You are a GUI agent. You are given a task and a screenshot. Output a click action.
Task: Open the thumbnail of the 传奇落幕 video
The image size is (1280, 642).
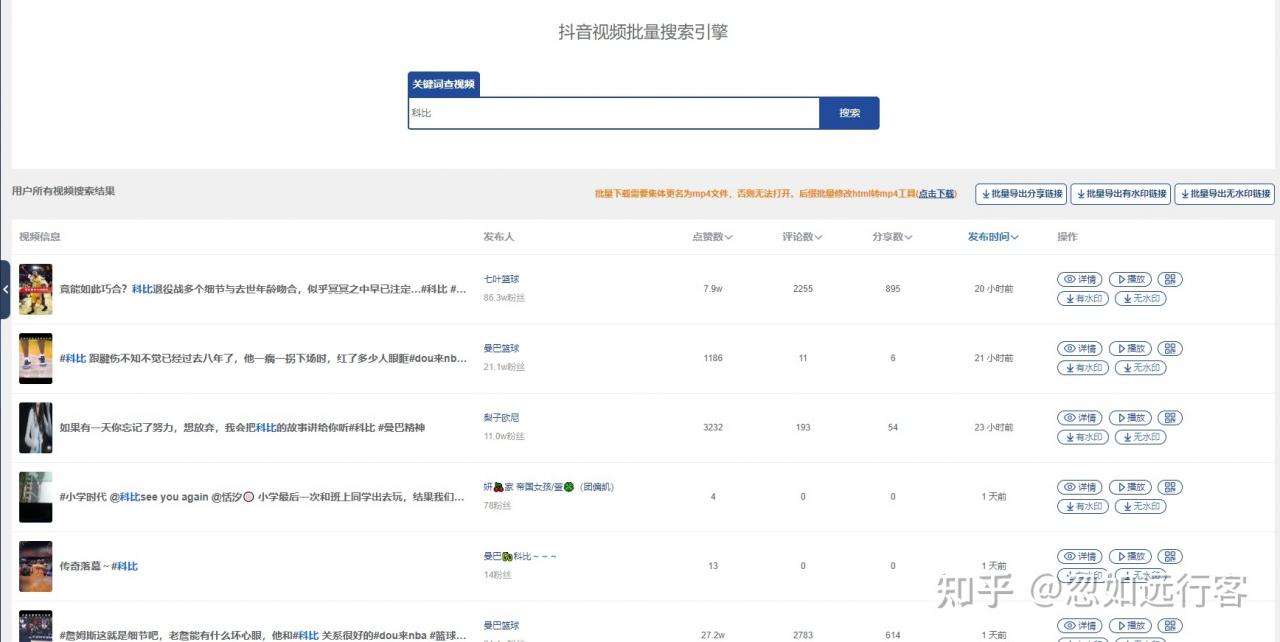36,566
